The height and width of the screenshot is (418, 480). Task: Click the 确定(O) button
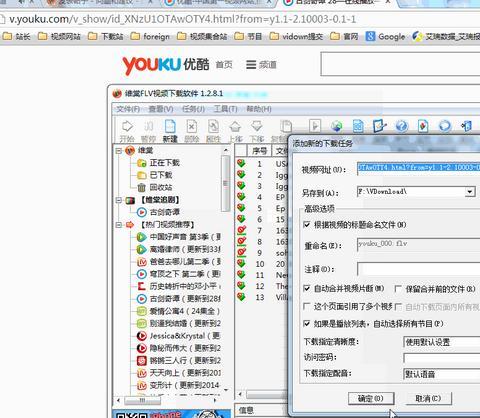coord(371,398)
